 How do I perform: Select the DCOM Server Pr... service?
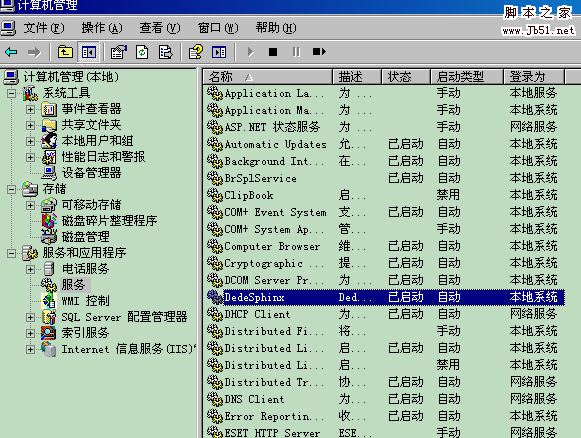(x=385, y=281)
